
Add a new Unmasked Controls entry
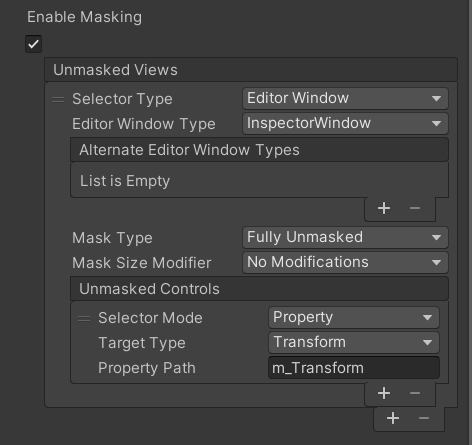tap(384, 393)
